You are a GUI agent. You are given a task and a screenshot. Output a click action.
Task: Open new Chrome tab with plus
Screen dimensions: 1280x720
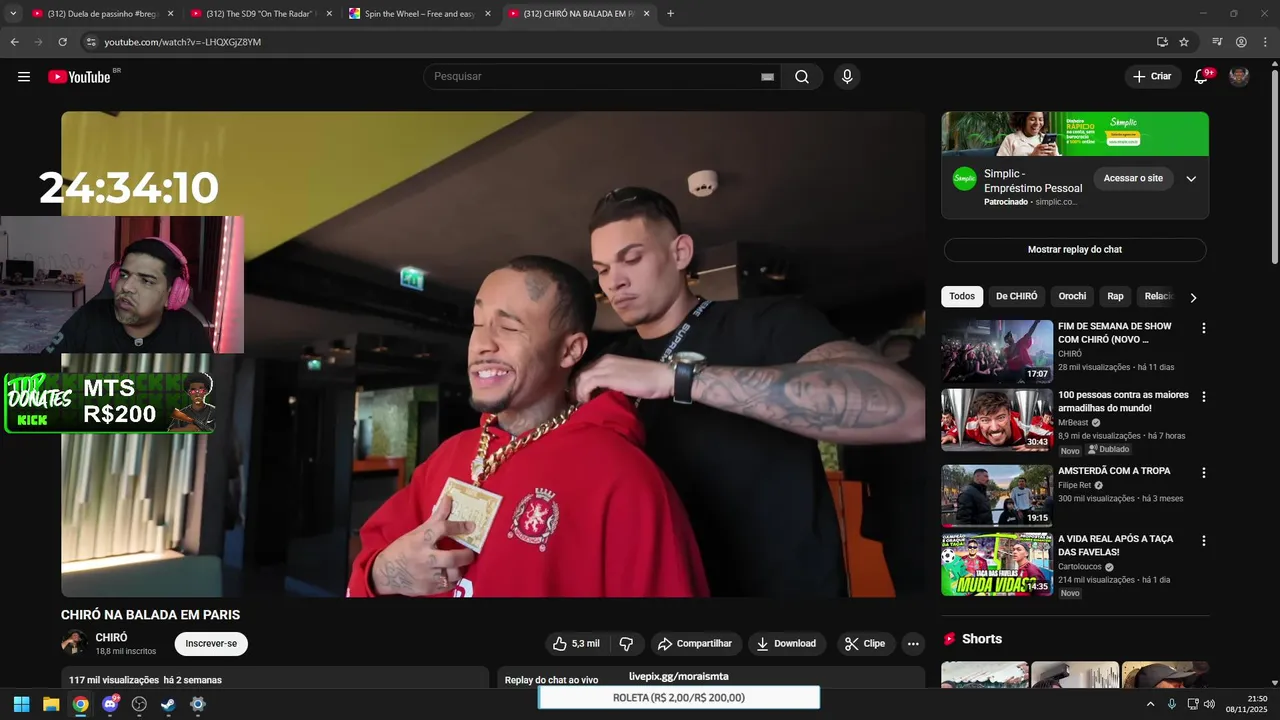click(x=670, y=14)
